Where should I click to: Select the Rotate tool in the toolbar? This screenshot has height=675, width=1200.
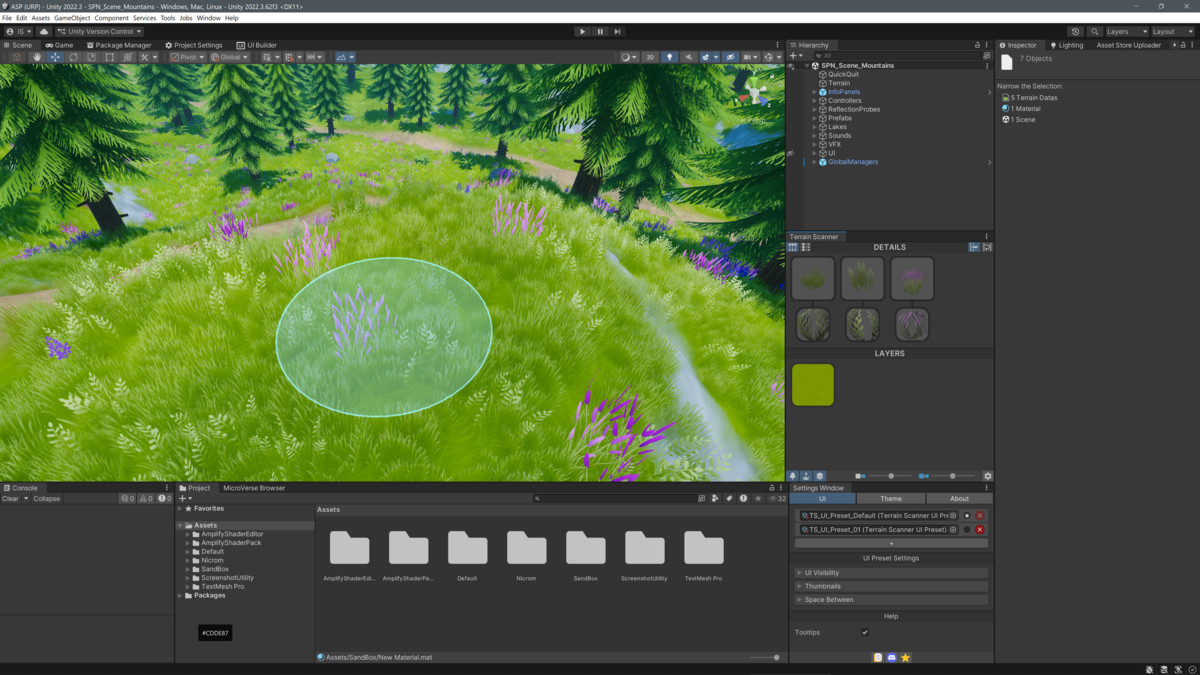tap(74, 56)
